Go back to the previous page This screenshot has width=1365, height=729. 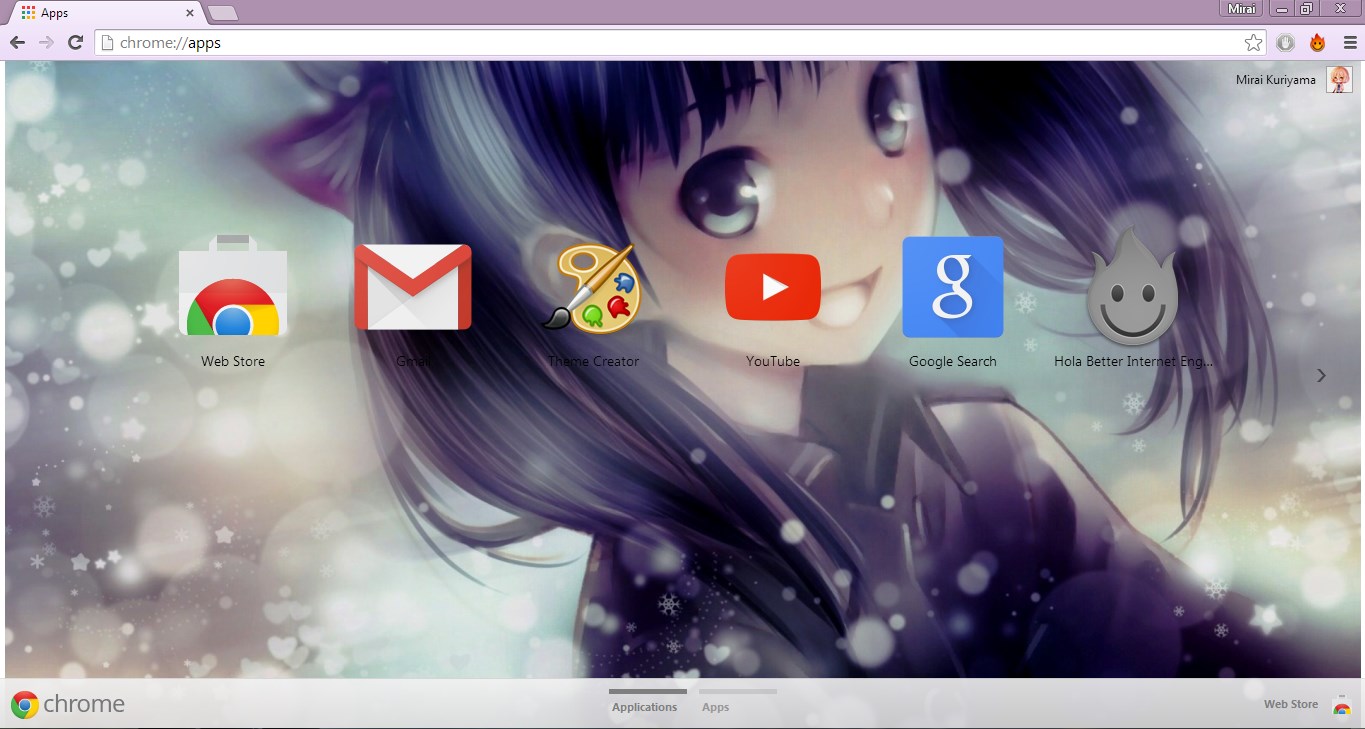click(17, 43)
